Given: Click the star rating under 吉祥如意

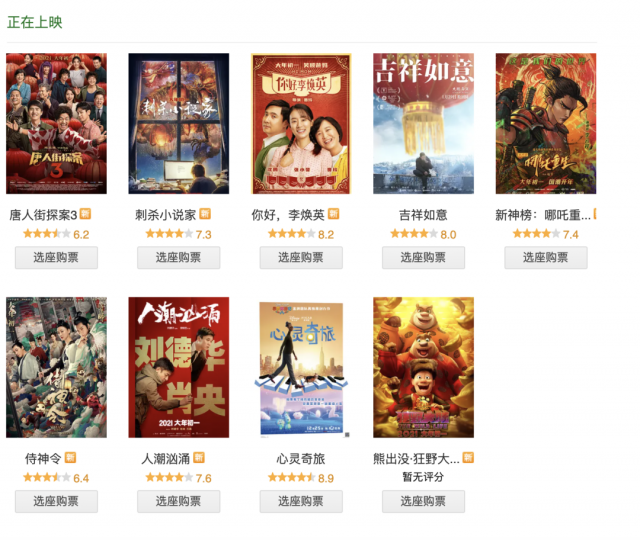Looking at the screenshot, I should (414, 233).
